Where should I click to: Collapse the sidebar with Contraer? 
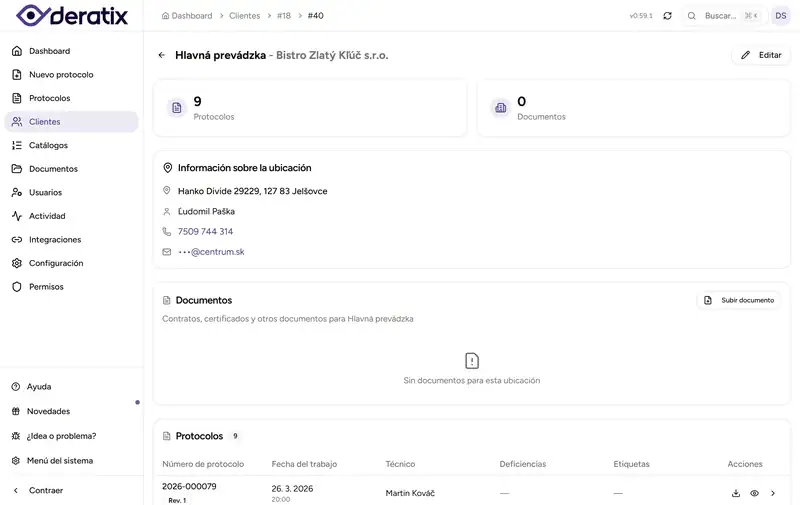[x=71, y=490]
